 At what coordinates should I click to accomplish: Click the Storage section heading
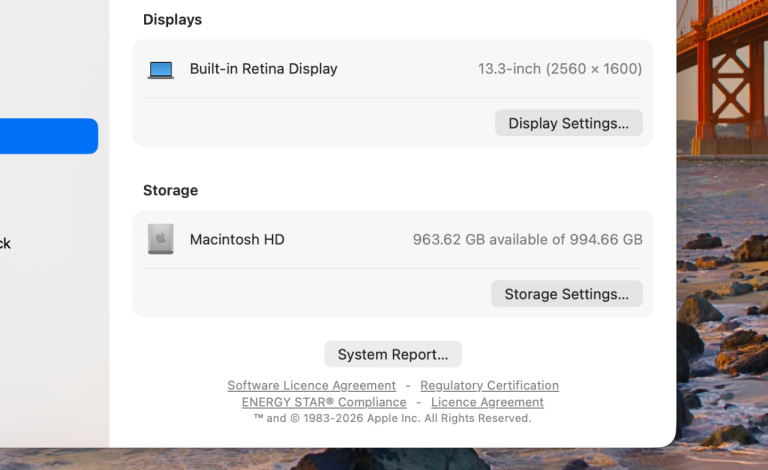click(170, 190)
